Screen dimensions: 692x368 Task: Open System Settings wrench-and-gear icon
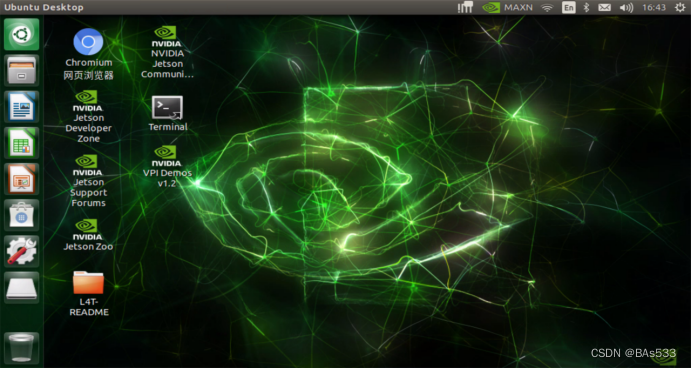(22, 251)
